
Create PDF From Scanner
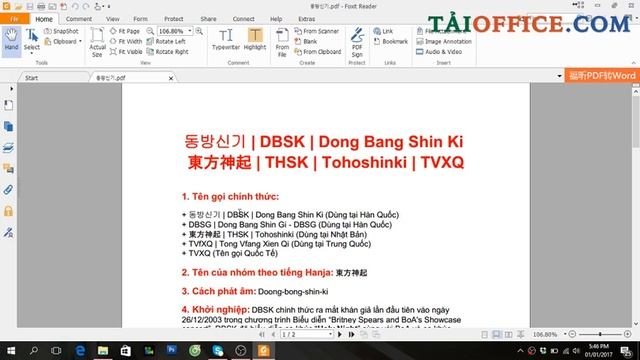click(317, 31)
